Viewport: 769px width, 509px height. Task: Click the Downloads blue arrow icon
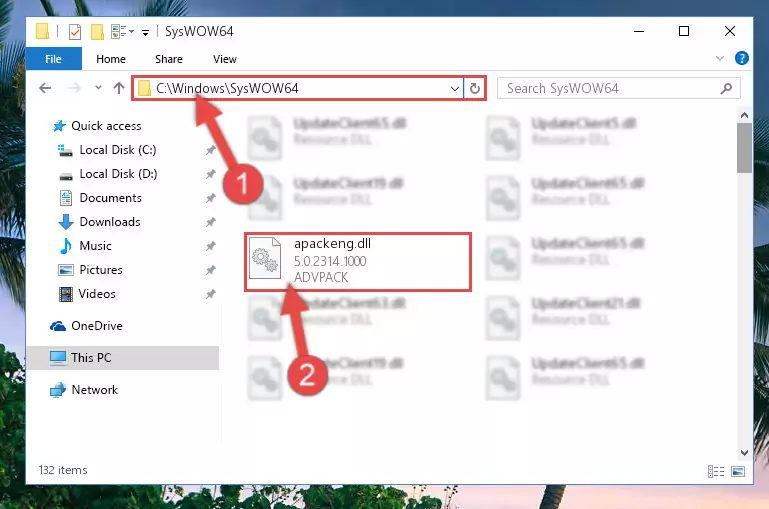click(66, 222)
